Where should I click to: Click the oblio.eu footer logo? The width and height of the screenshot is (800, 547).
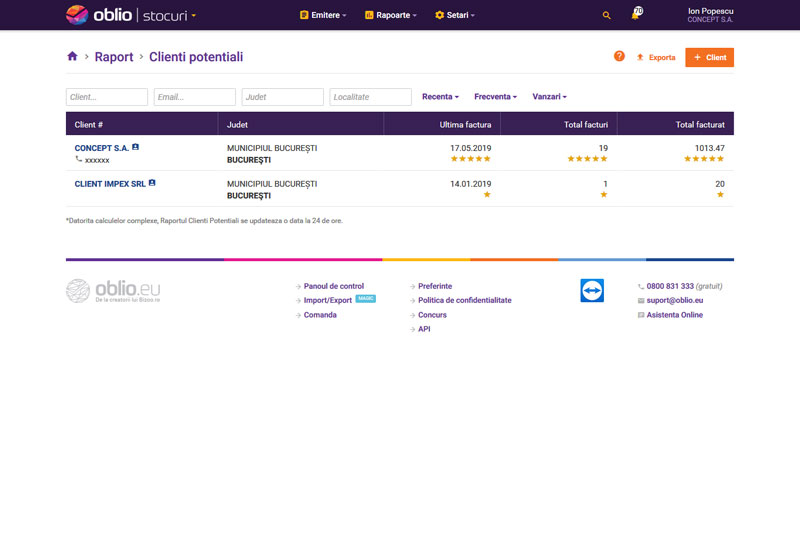(113, 290)
